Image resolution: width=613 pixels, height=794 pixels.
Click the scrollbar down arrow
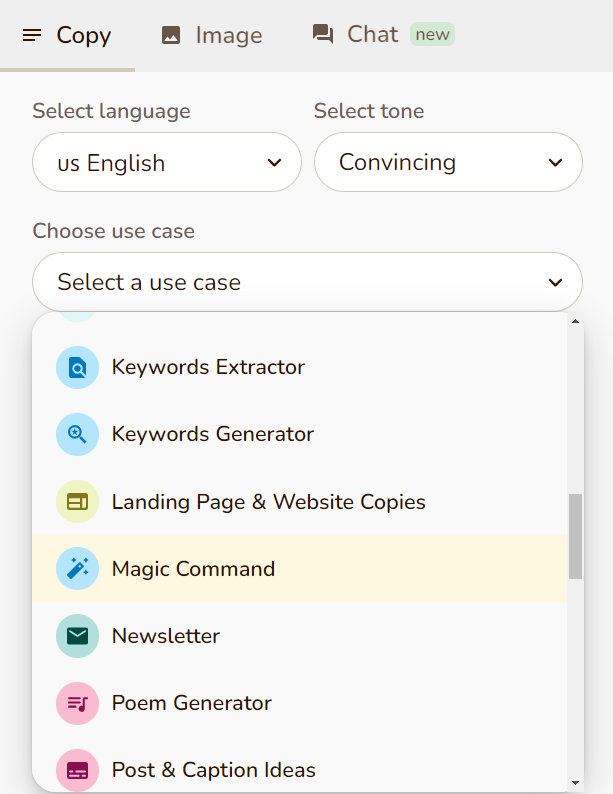click(x=575, y=782)
